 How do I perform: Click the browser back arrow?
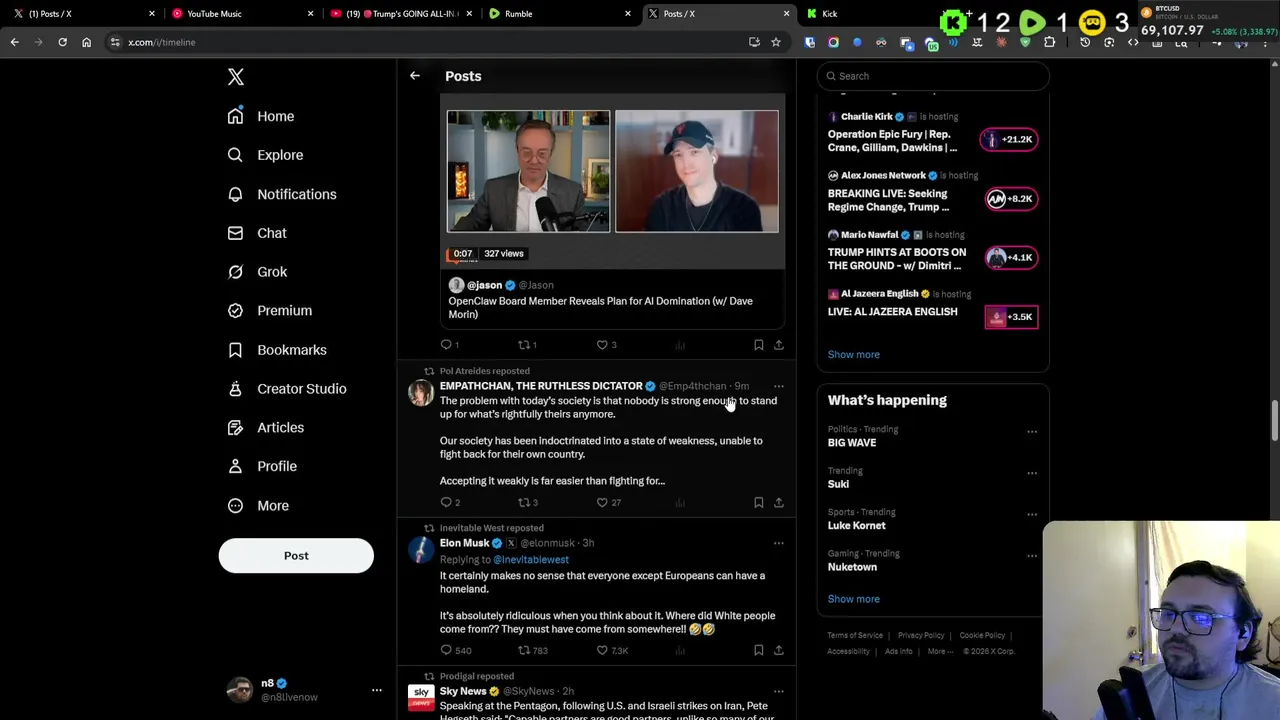14,42
